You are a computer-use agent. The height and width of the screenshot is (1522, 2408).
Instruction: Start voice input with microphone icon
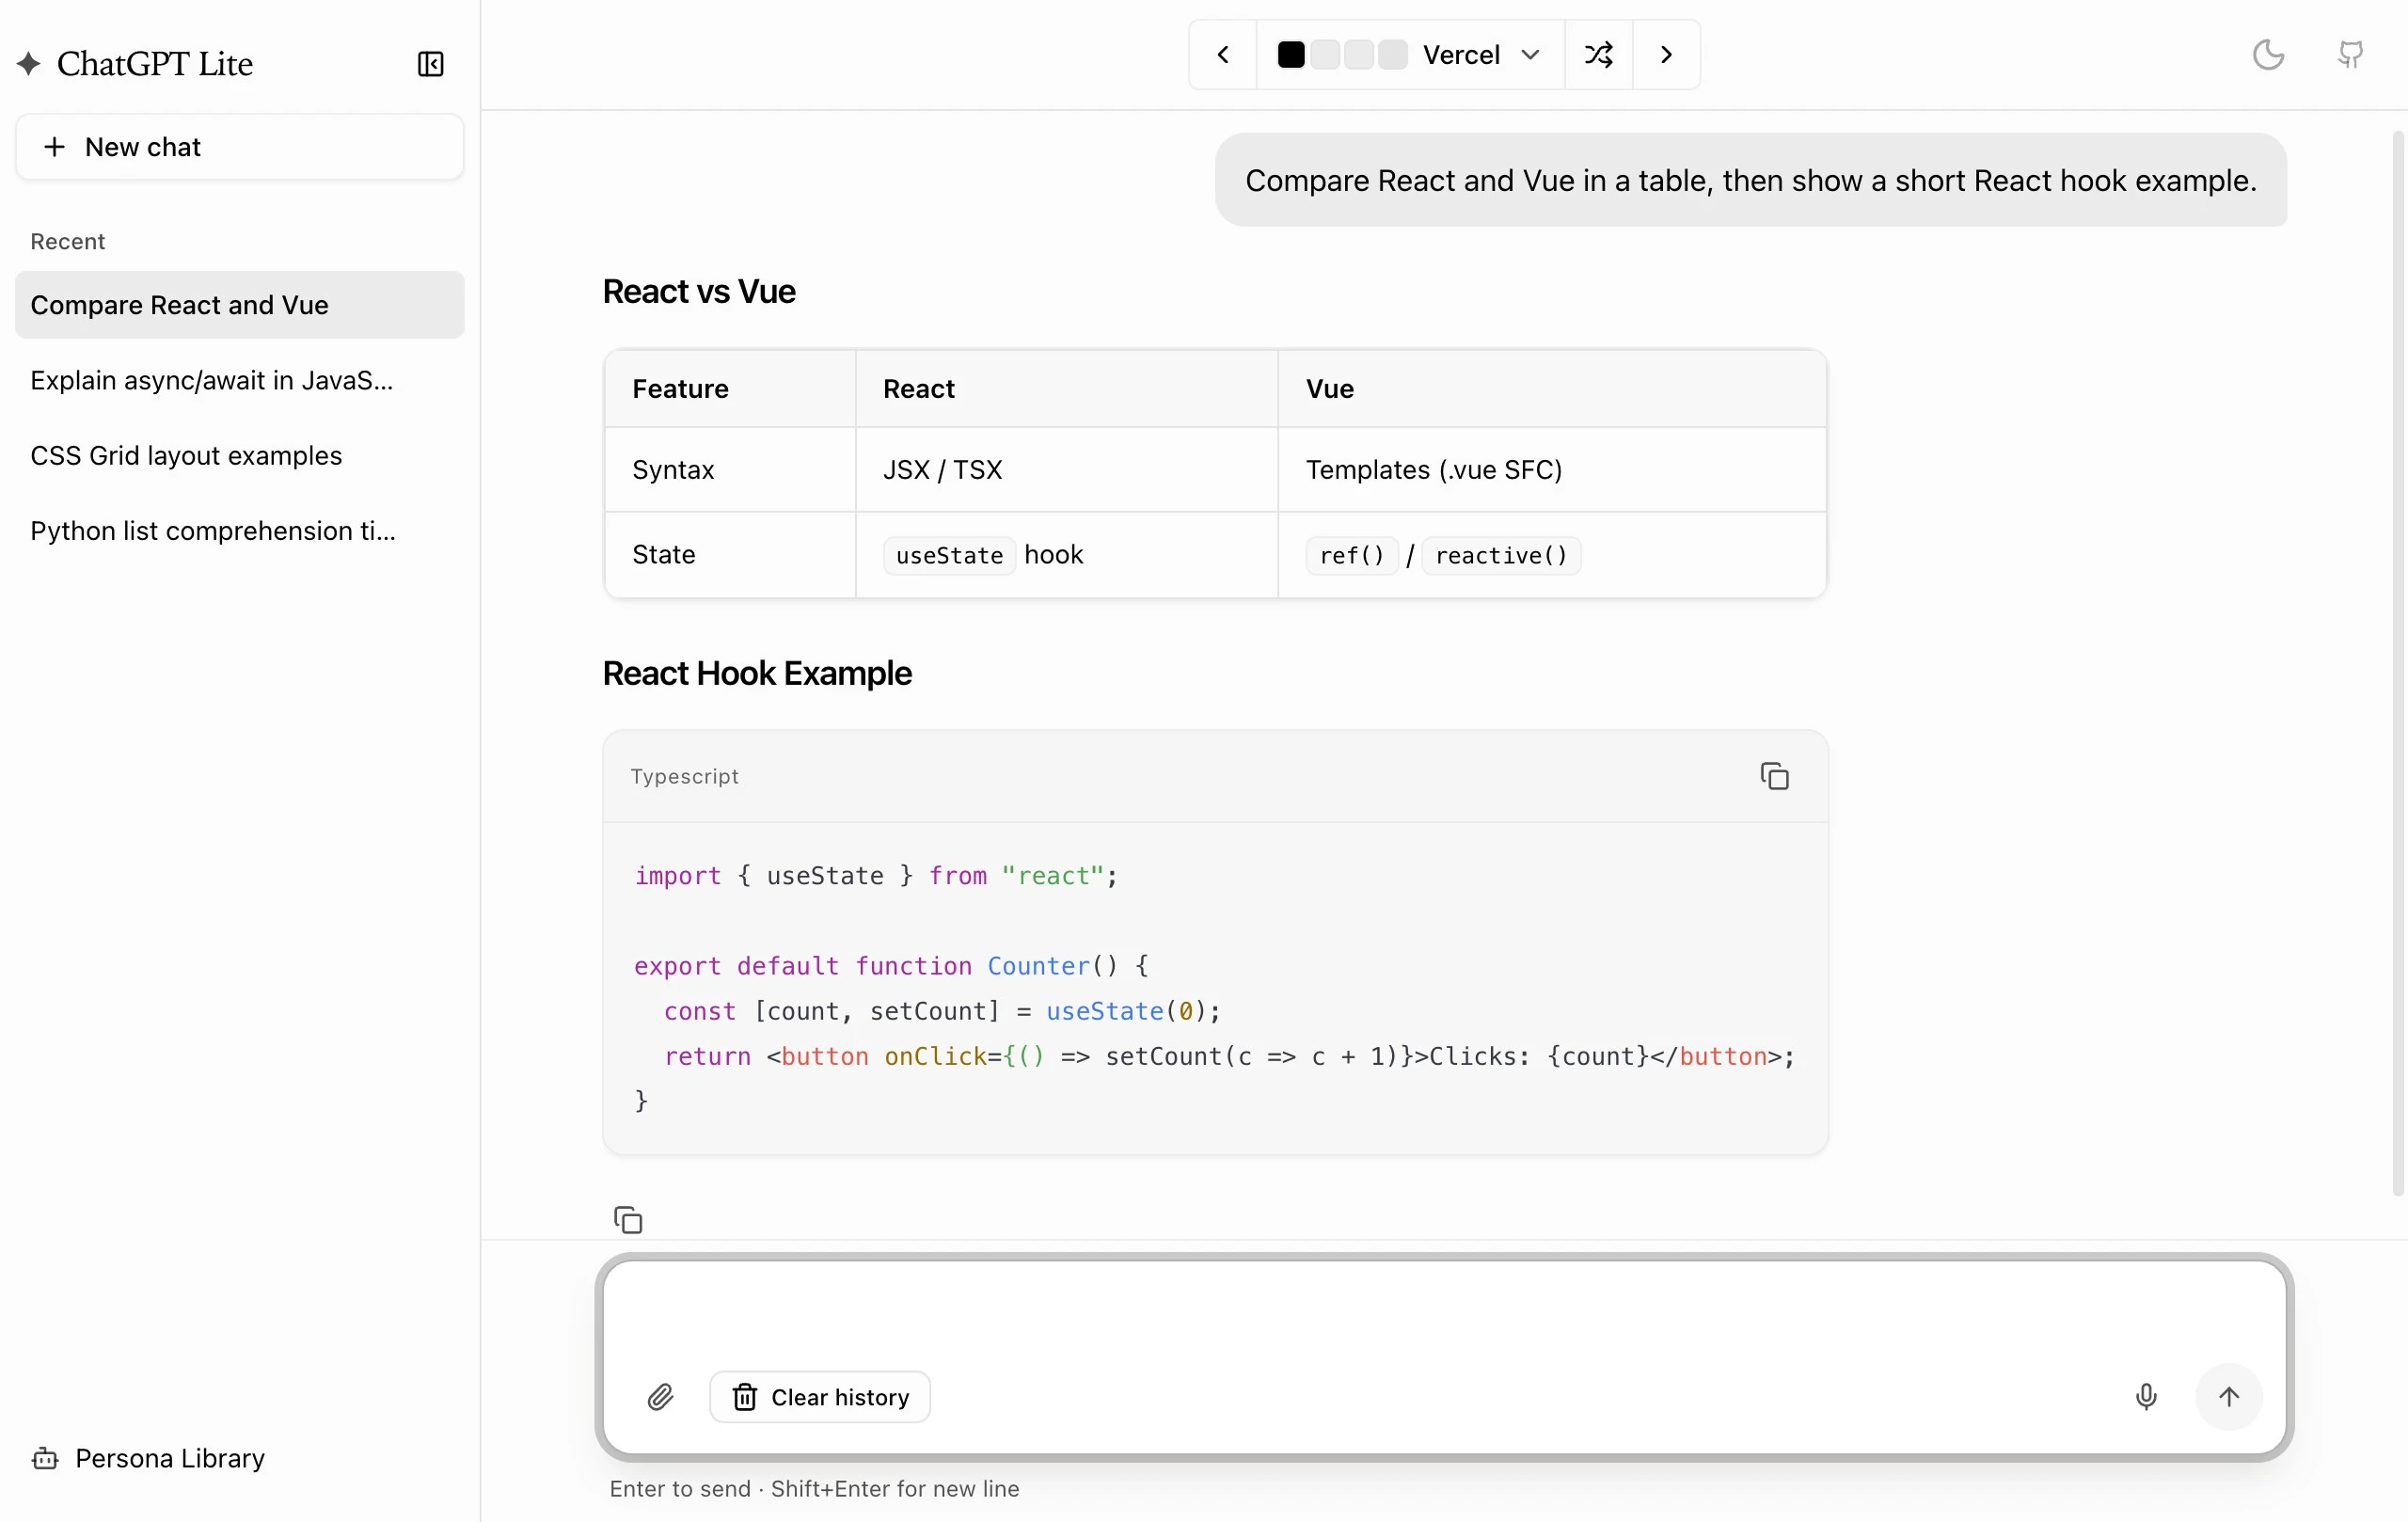pyautogui.click(x=2146, y=1397)
